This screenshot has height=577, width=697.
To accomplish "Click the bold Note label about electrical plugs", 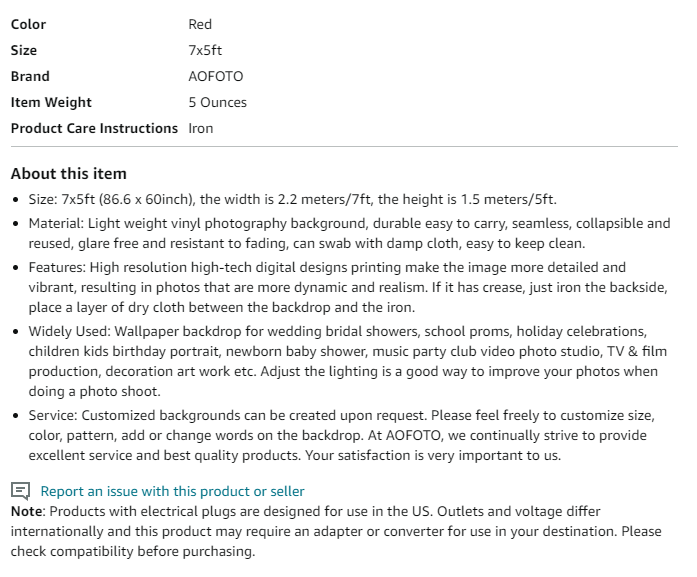I will tap(27, 511).
